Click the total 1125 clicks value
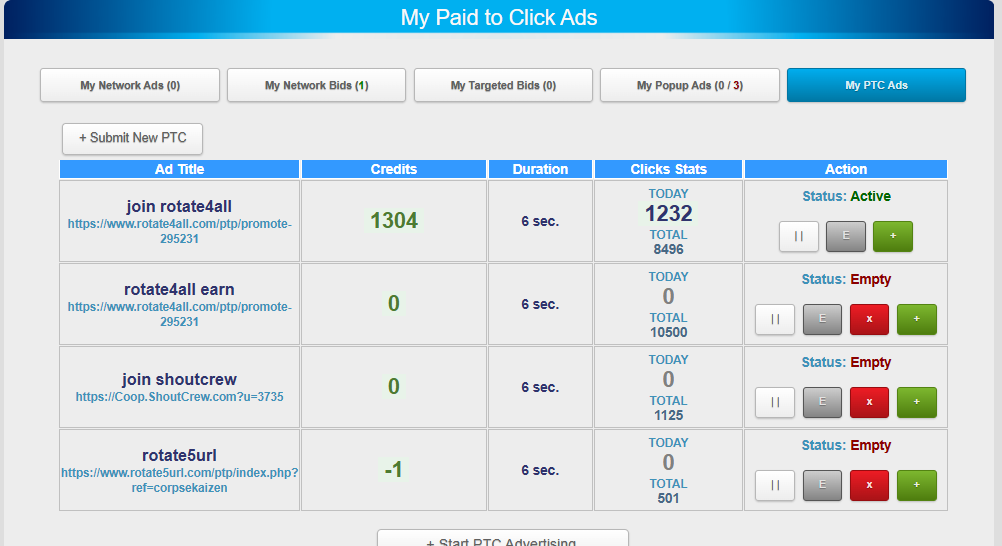 [x=668, y=416]
